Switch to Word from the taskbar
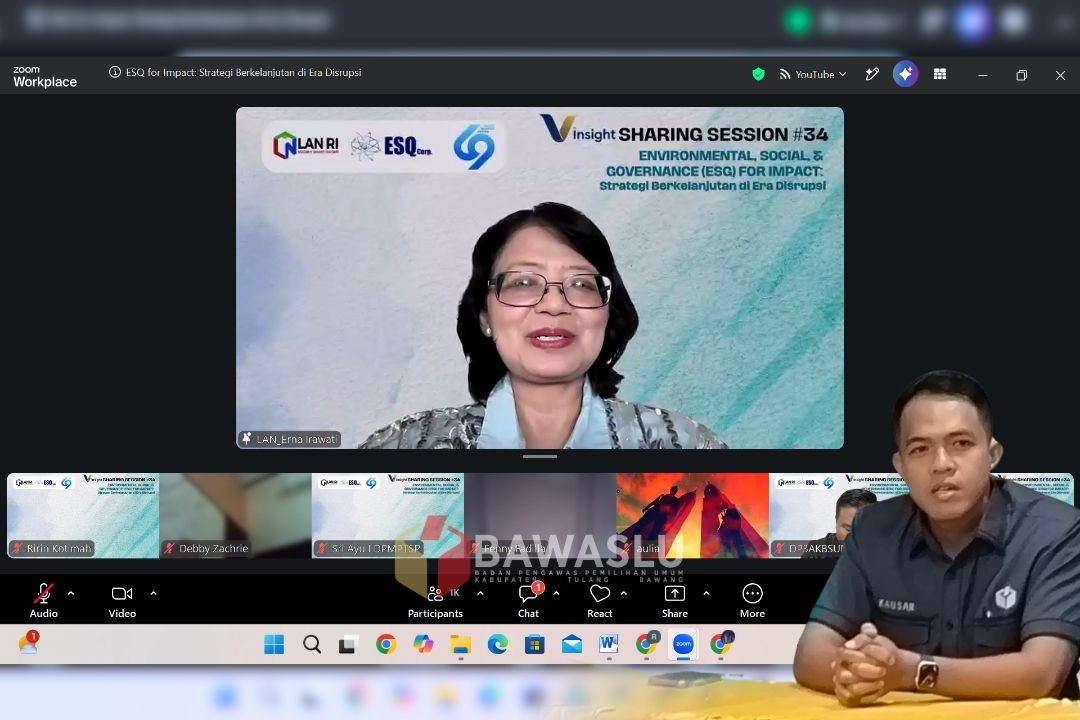Viewport: 1080px width, 720px height. click(x=609, y=644)
